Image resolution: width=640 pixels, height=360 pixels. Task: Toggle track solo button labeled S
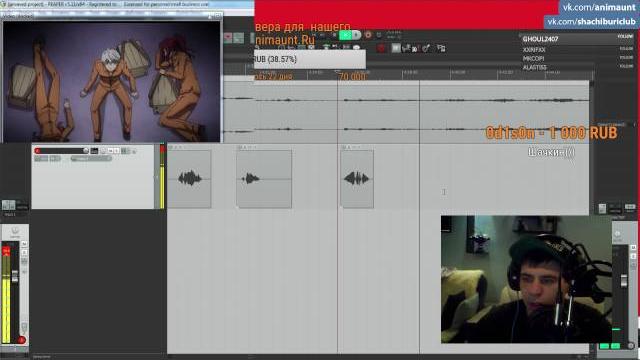[117, 151]
